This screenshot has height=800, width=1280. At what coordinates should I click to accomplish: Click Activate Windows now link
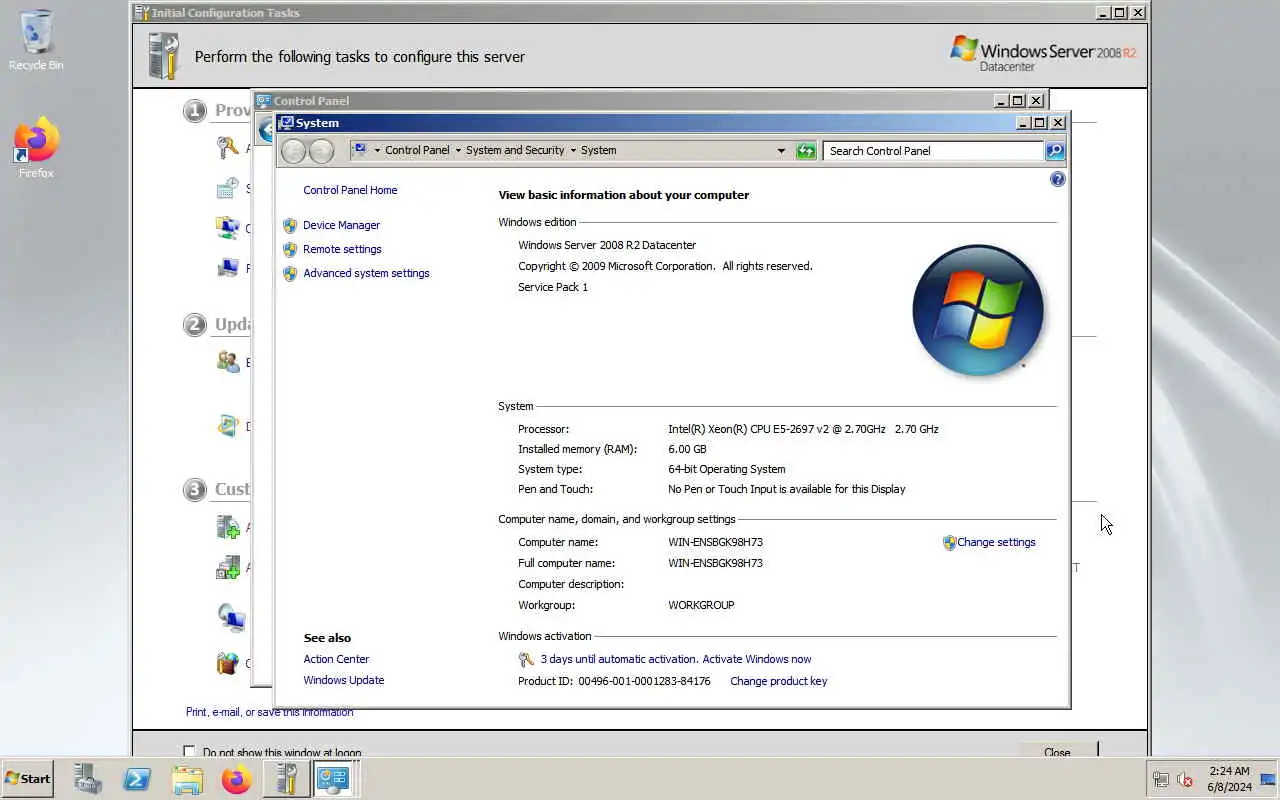pyautogui.click(x=757, y=660)
